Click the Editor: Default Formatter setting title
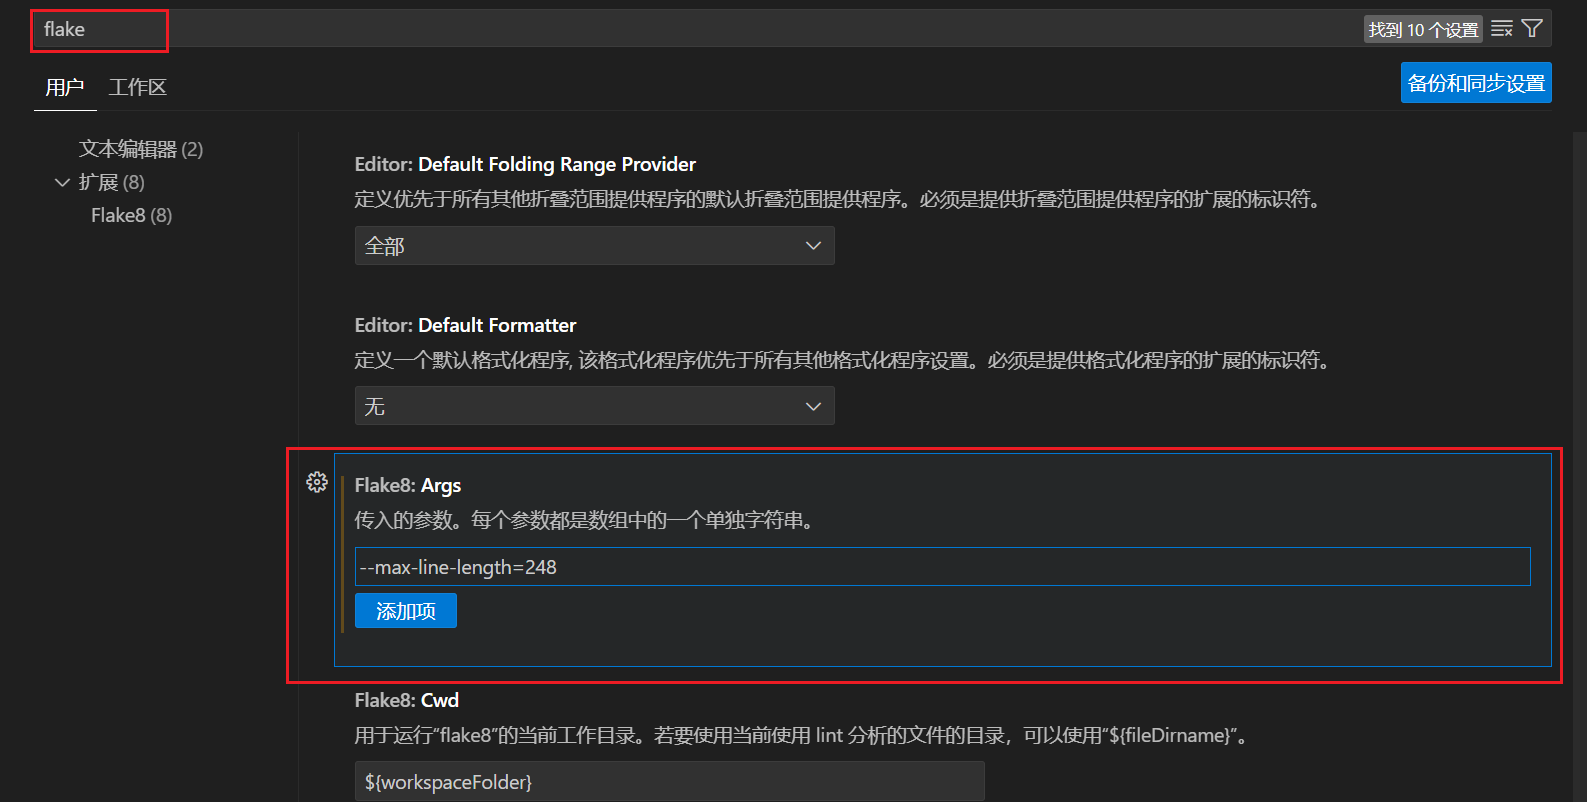Viewport: 1587px width, 802px height. click(465, 325)
